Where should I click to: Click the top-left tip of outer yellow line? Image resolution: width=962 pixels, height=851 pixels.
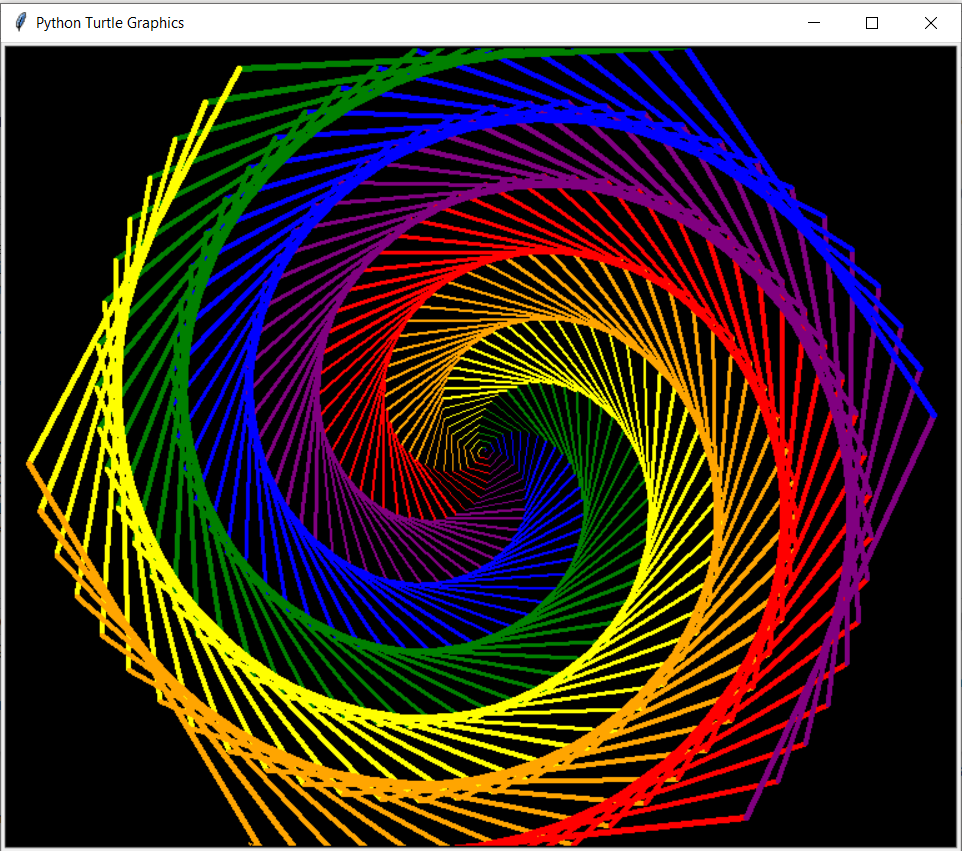point(240,69)
